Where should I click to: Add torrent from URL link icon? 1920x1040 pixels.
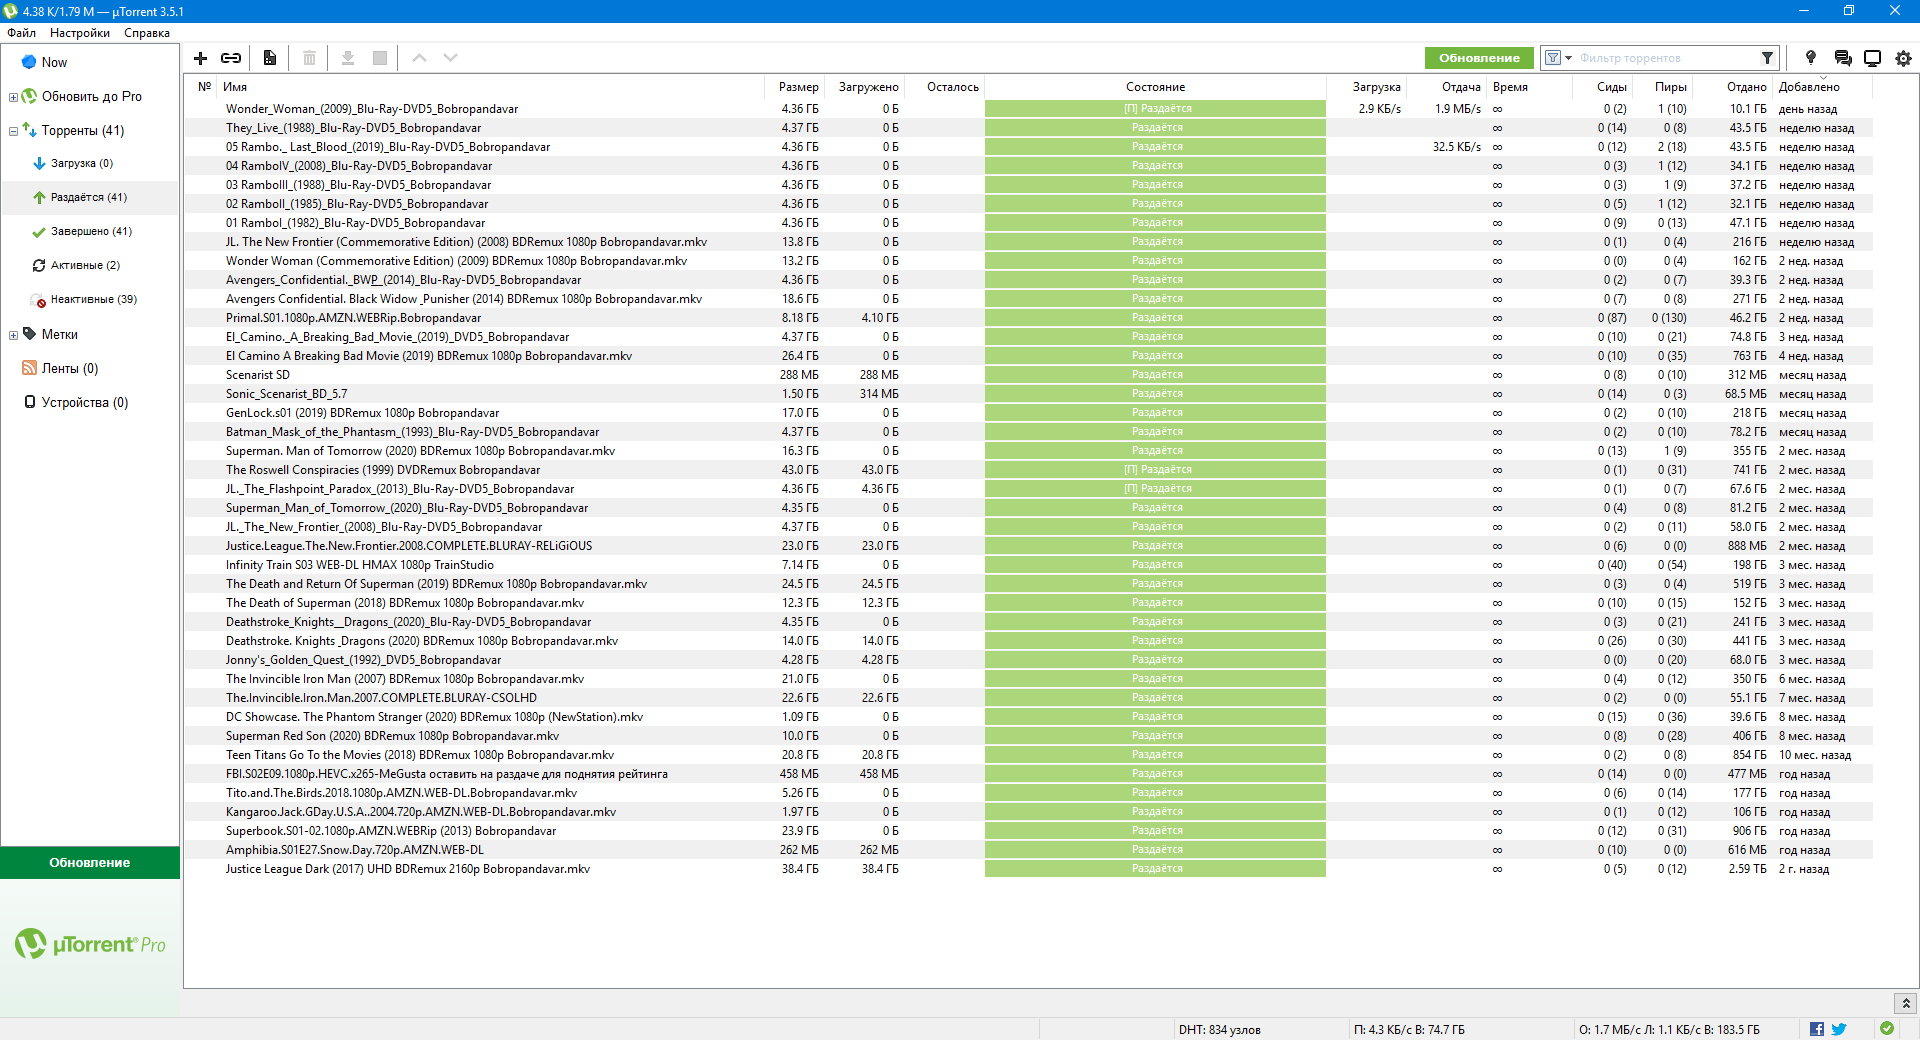231,58
